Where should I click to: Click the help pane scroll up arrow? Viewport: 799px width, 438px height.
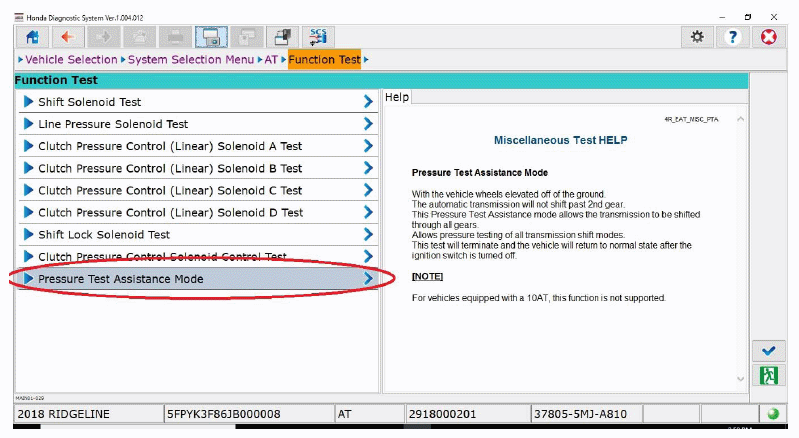click(x=740, y=119)
